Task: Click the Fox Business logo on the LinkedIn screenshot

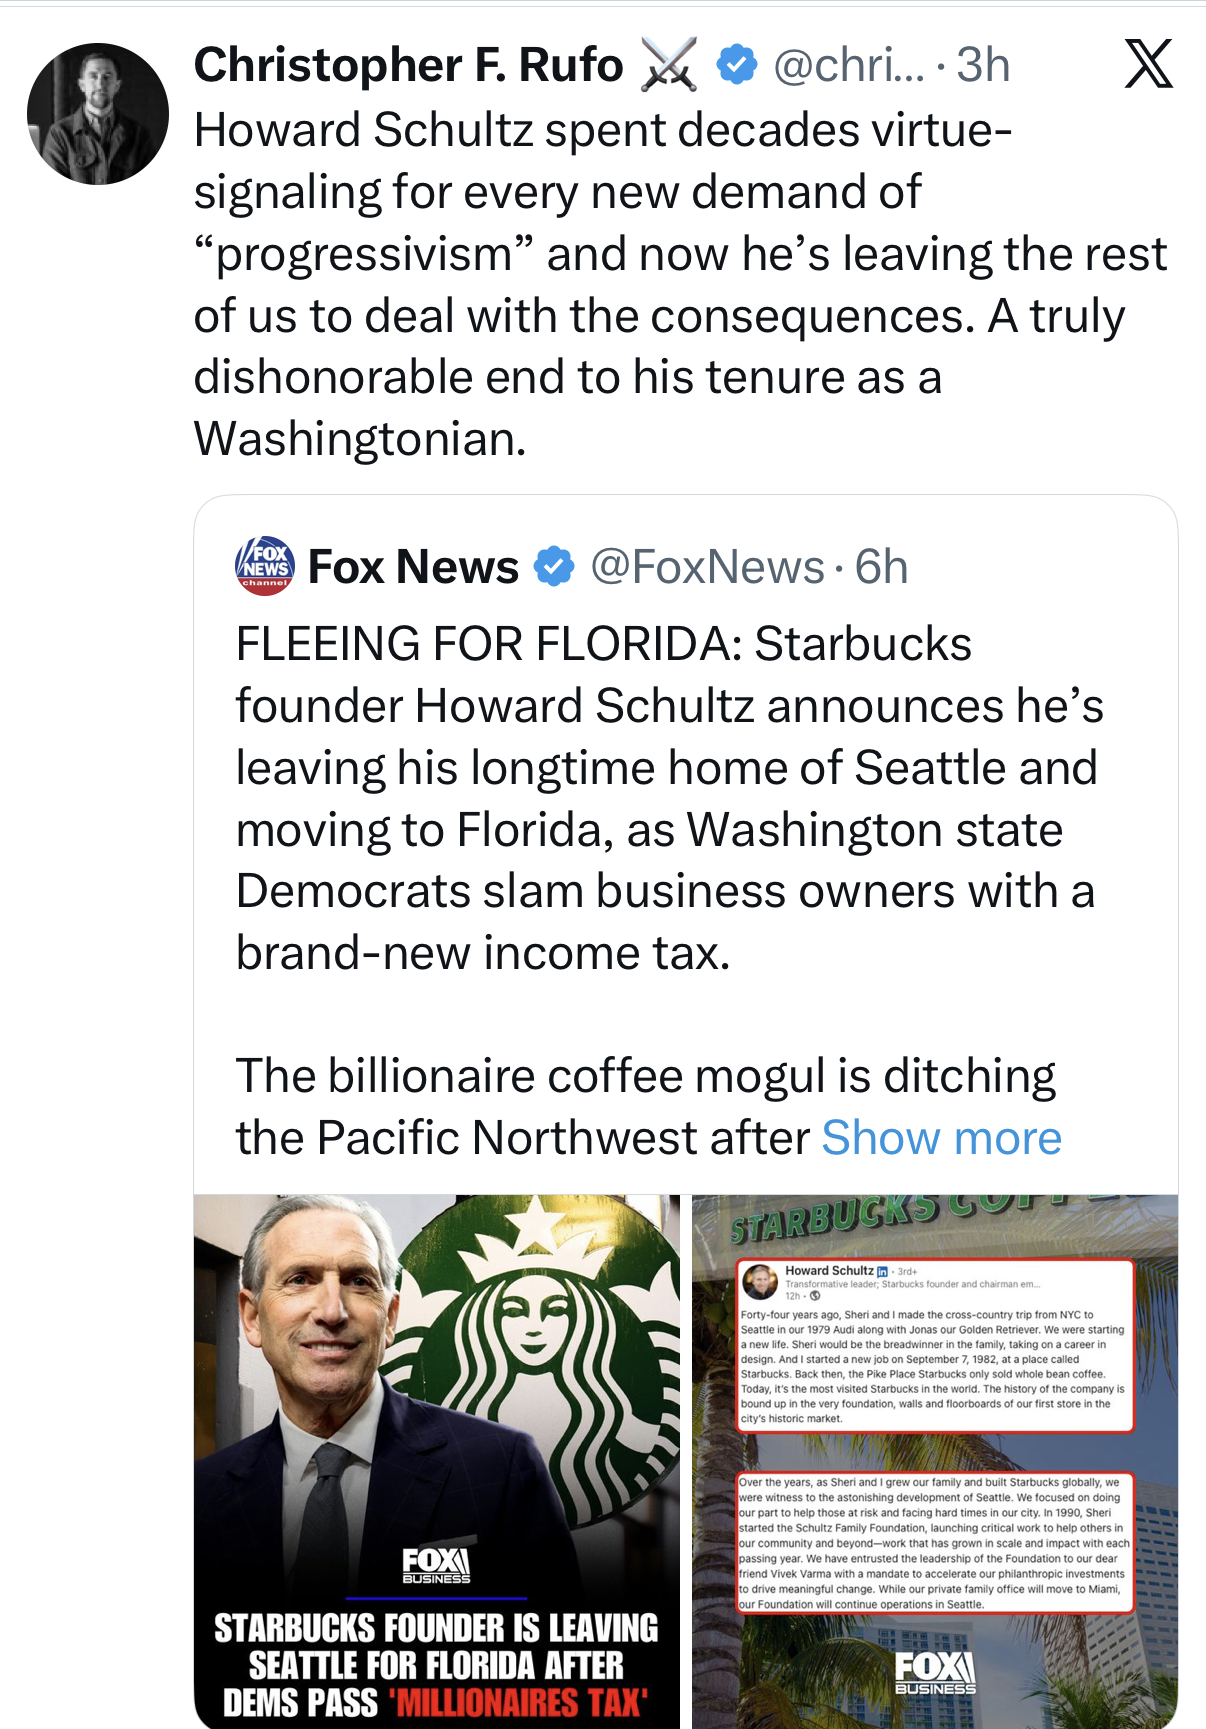Action: click(935, 1672)
